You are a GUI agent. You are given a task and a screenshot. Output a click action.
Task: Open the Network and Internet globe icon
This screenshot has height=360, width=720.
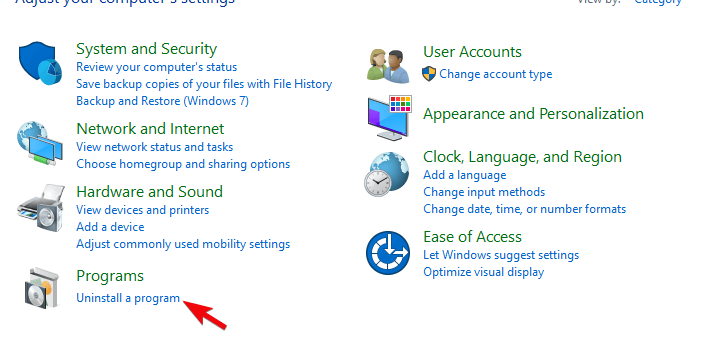(40, 142)
